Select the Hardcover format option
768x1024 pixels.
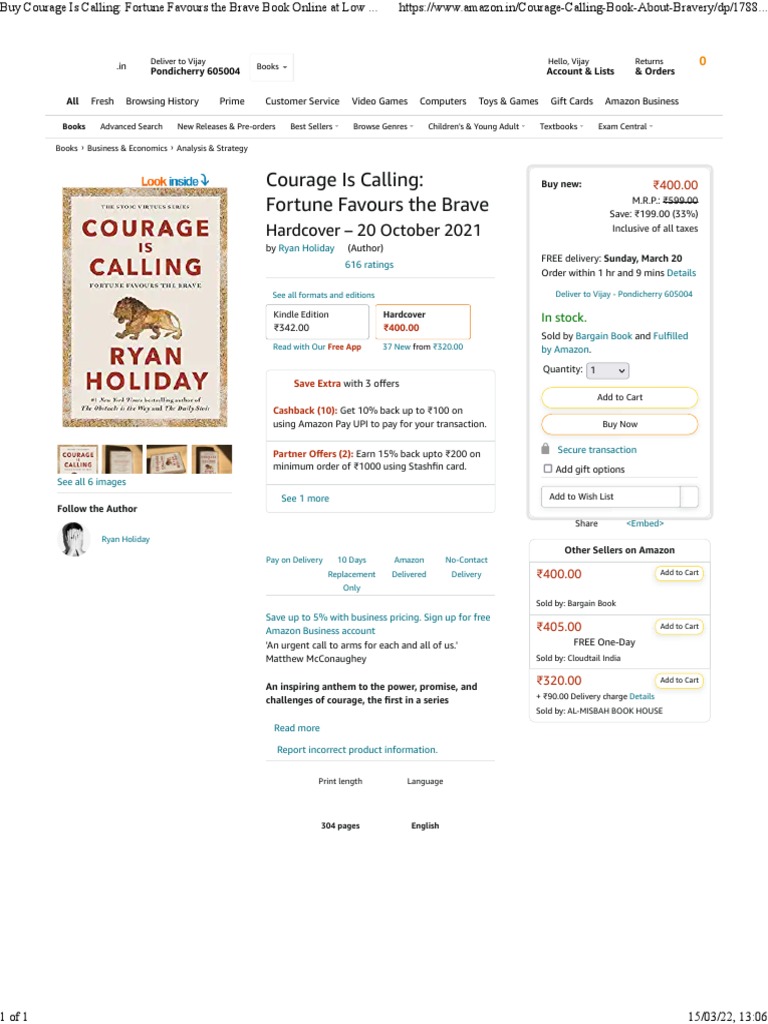point(423,321)
